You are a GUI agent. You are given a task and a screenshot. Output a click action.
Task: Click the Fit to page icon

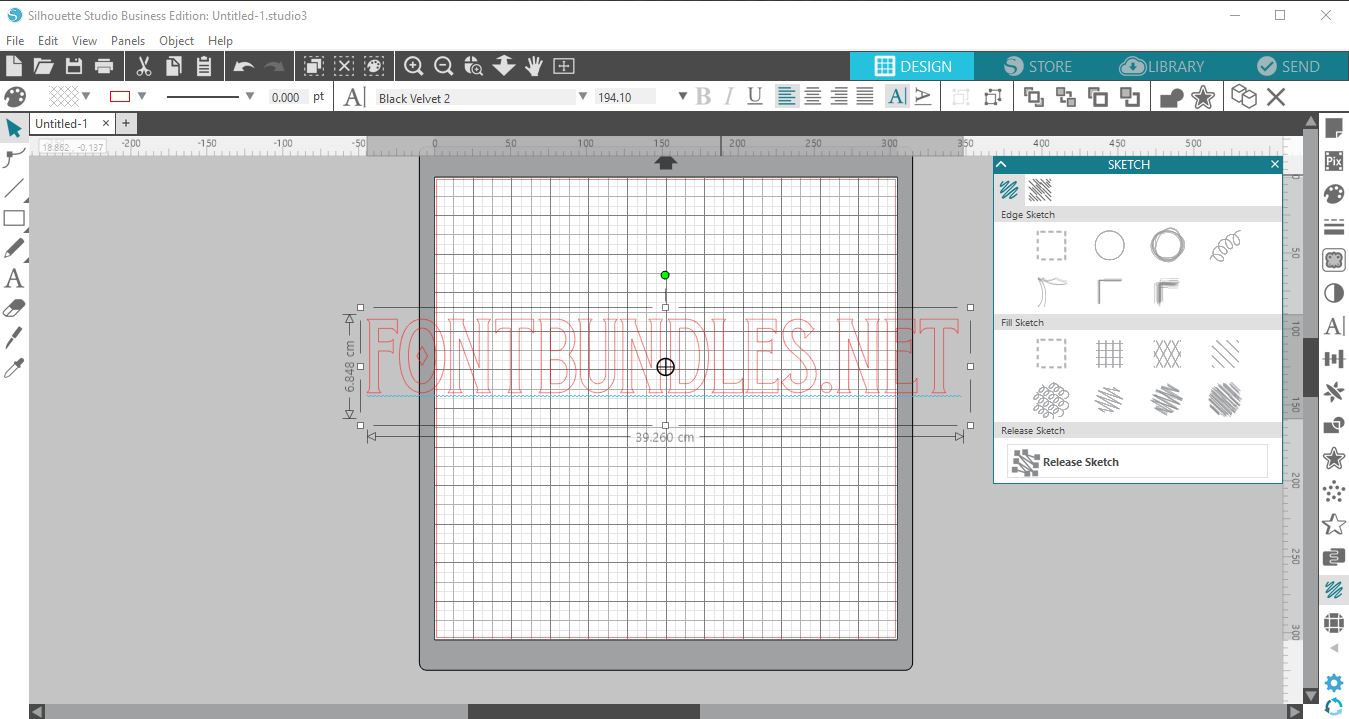coord(564,66)
